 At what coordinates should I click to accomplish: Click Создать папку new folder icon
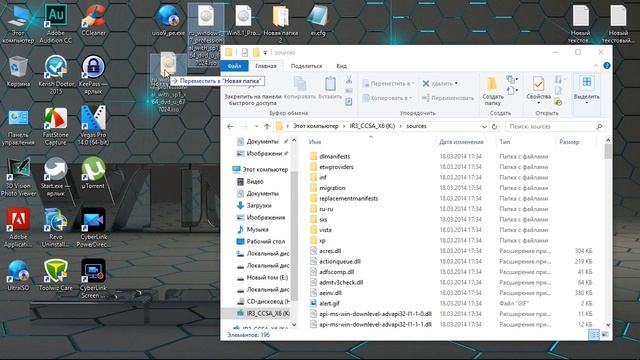point(493,91)
